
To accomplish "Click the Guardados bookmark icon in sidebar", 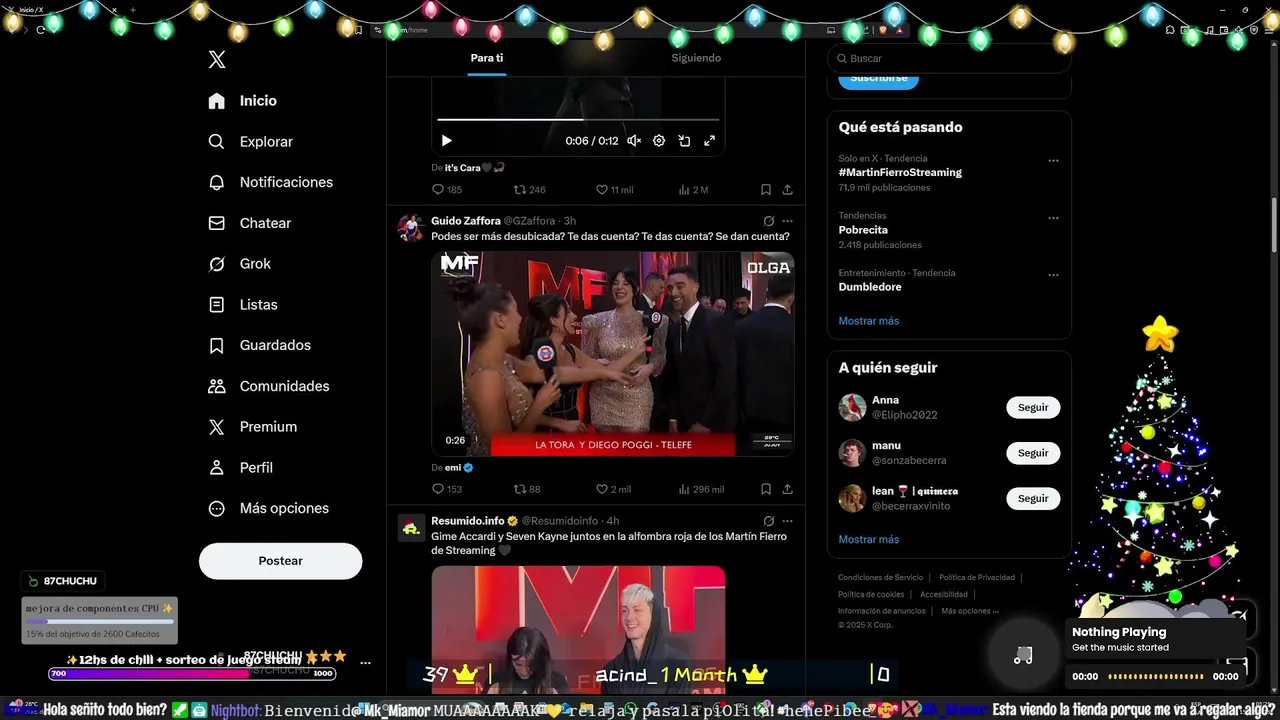I will 216,345.
